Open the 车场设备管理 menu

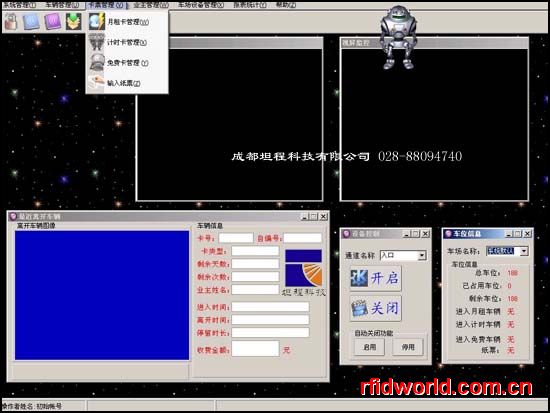point(201,5)
